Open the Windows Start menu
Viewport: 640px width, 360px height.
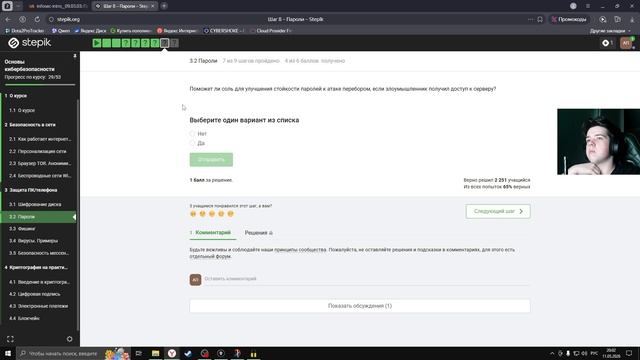(x=8, y=353)
